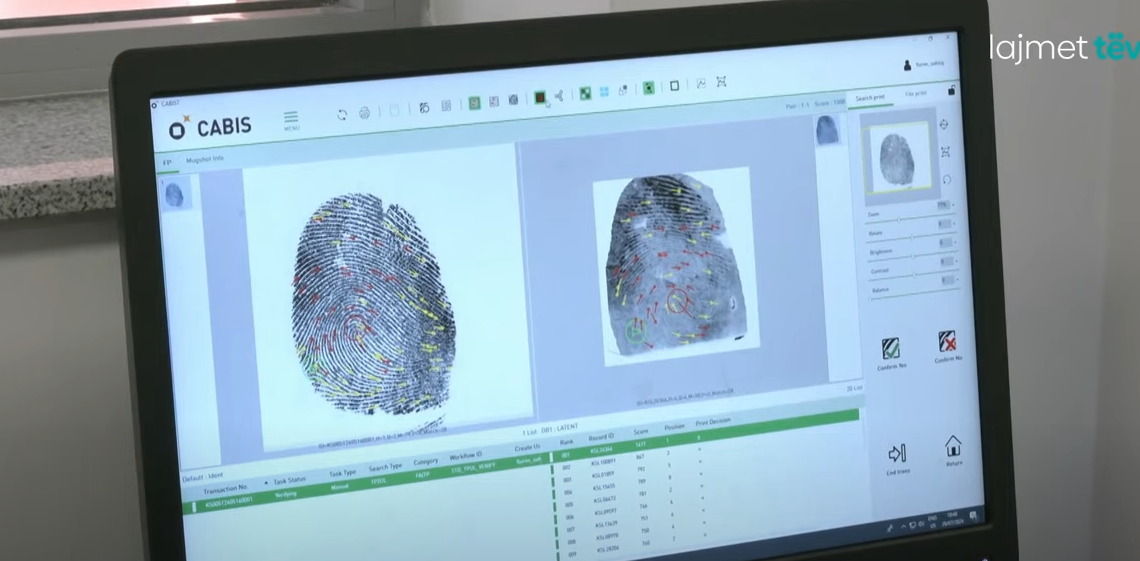Sort by the Task Status column header
Screen dimensions: 1140x561
pos(289,480)
